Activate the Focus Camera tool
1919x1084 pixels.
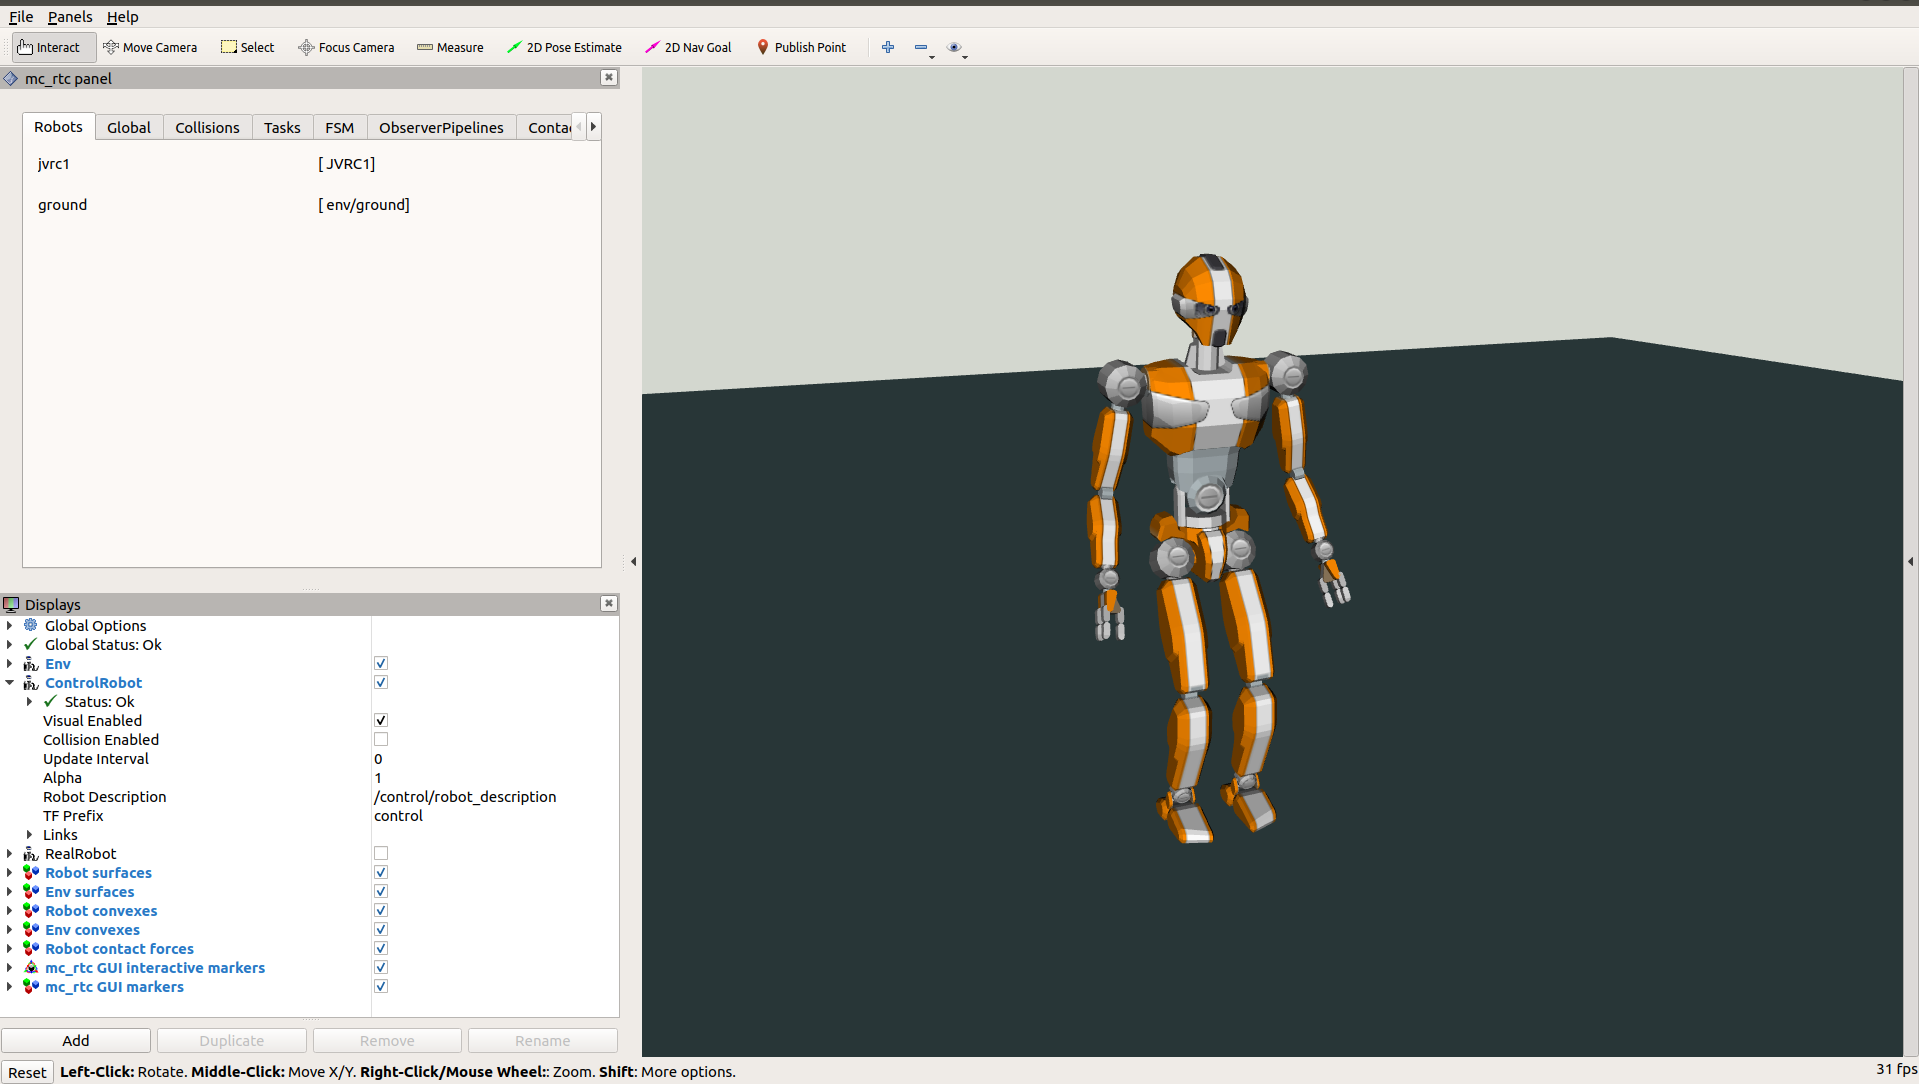346,47
